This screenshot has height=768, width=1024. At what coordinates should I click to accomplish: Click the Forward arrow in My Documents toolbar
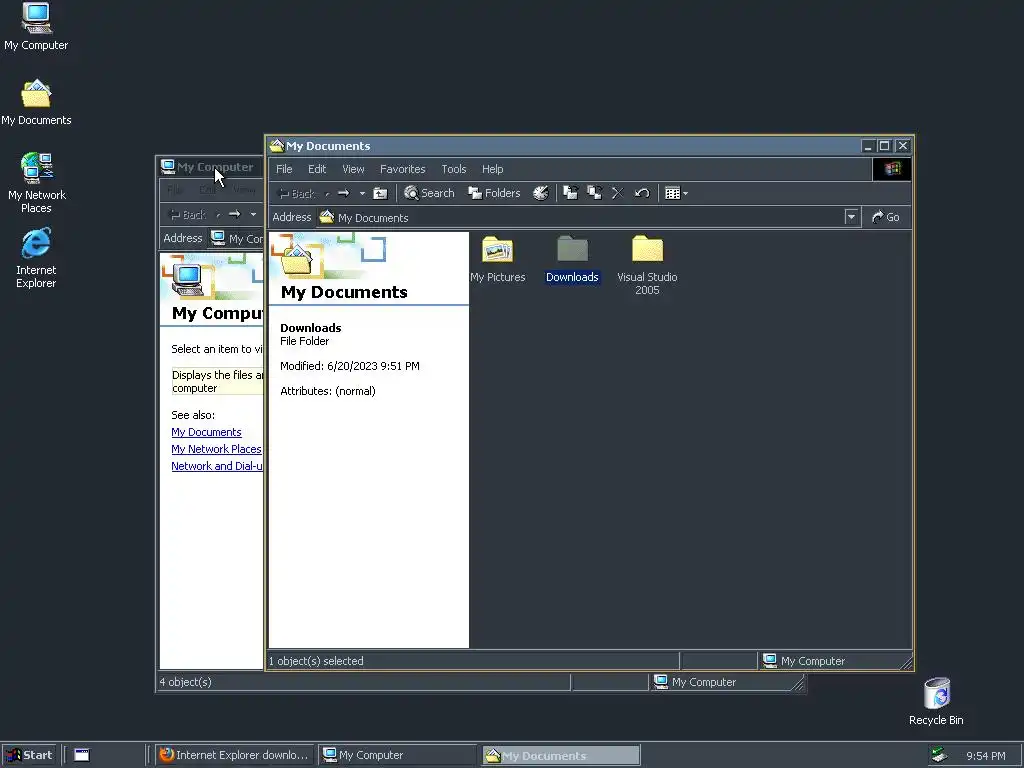(x=344, y=193)
